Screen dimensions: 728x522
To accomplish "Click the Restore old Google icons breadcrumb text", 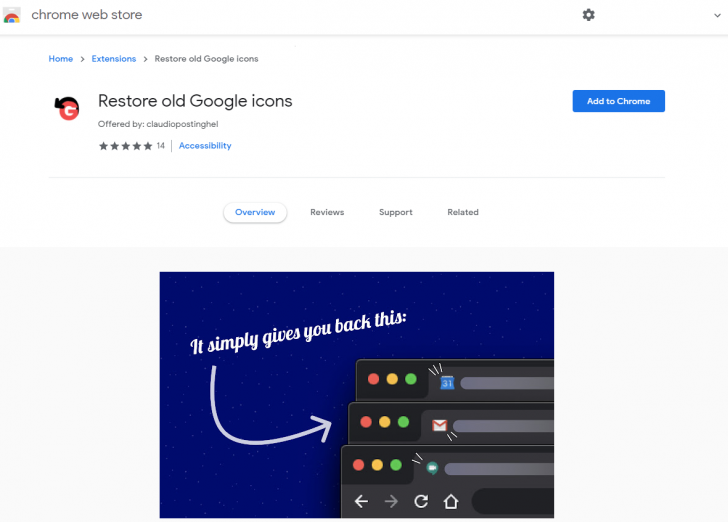I will tap(206, 59).
